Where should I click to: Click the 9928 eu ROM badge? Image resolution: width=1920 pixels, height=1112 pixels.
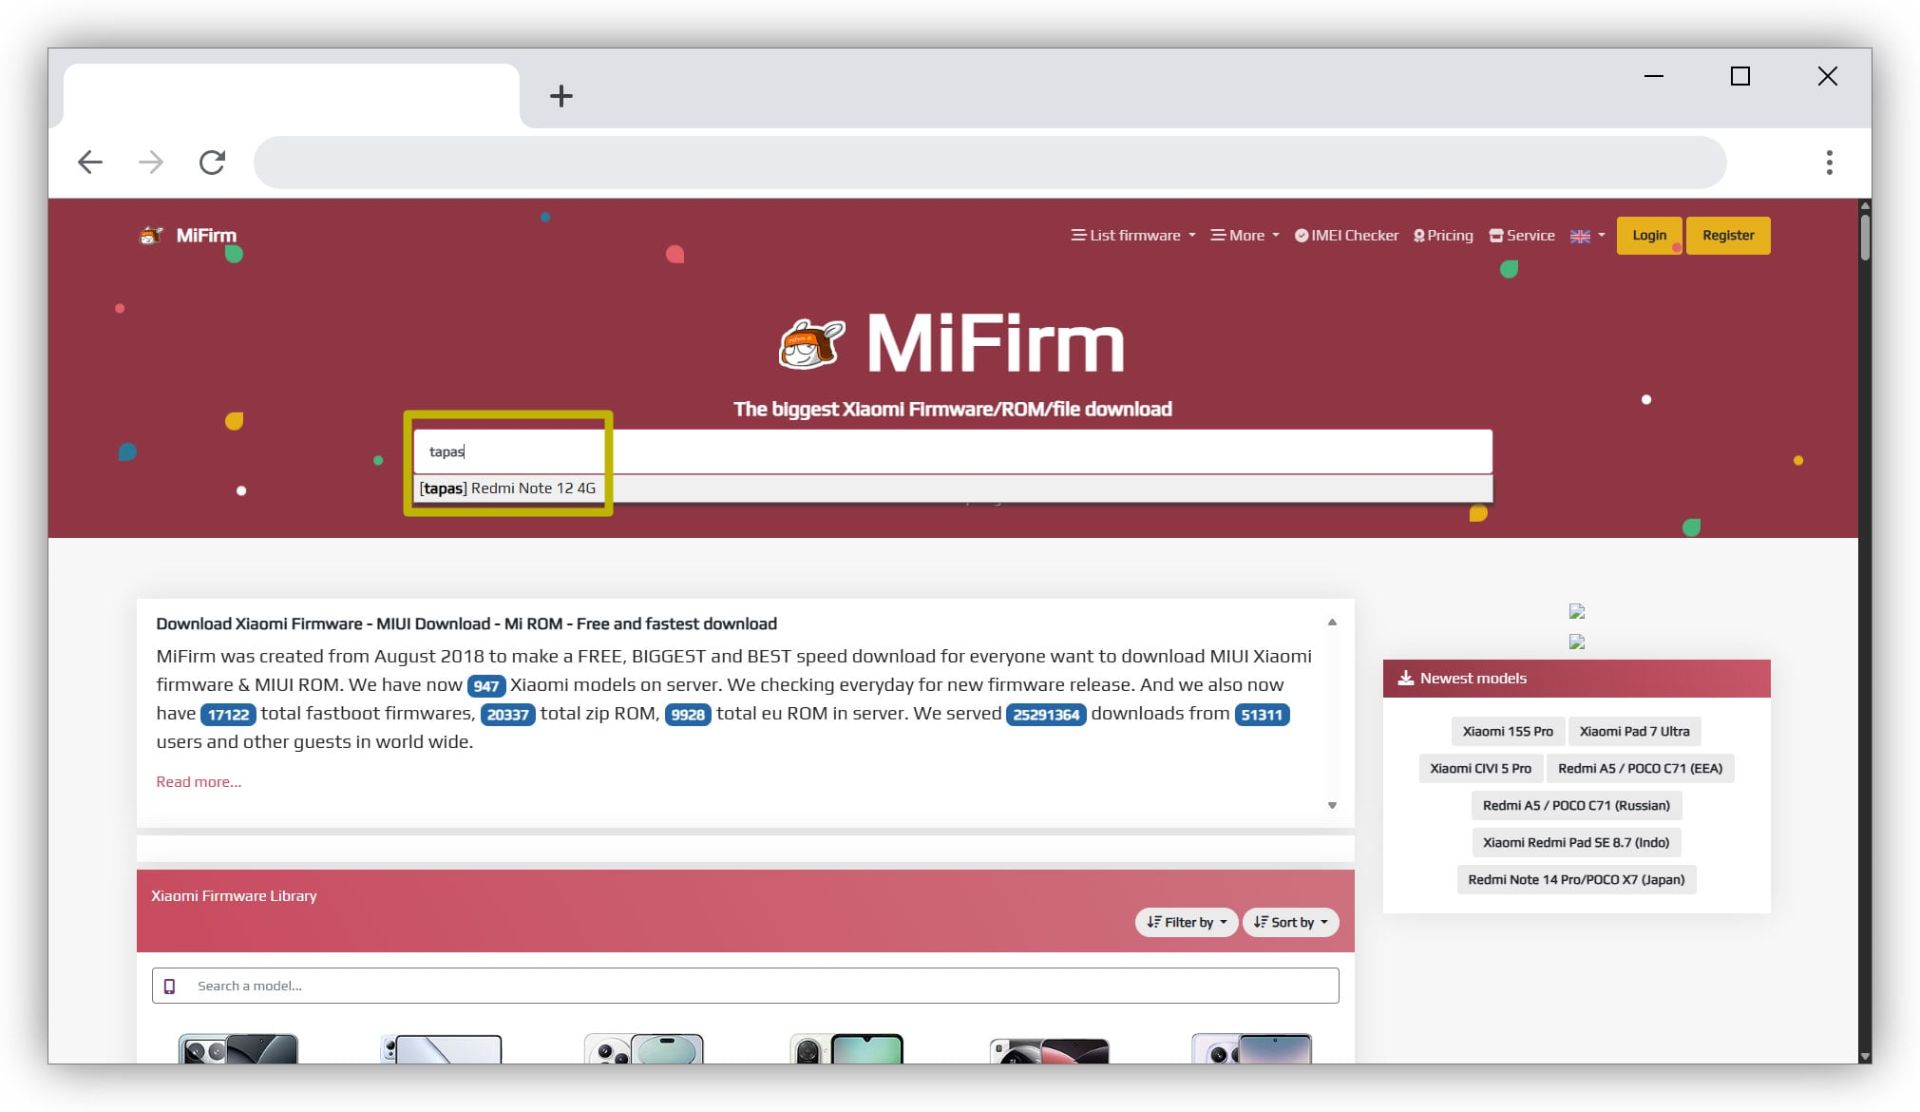coord(688,714)
